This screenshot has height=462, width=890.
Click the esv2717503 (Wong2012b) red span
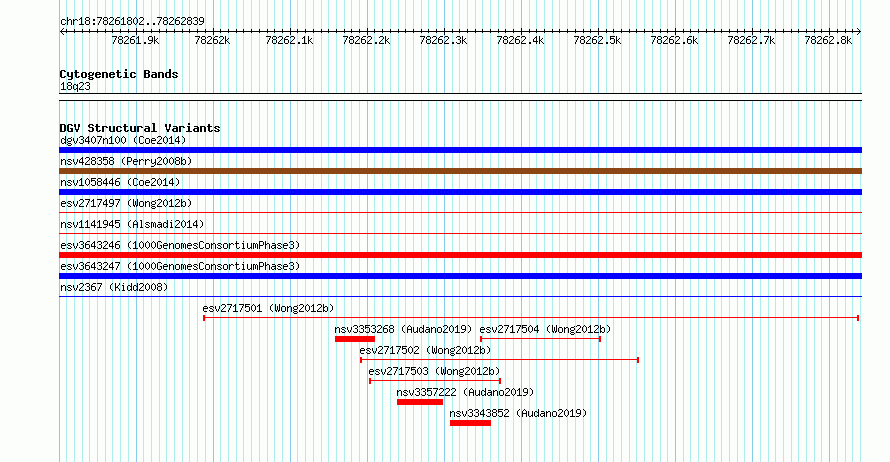tap(435, 381)
